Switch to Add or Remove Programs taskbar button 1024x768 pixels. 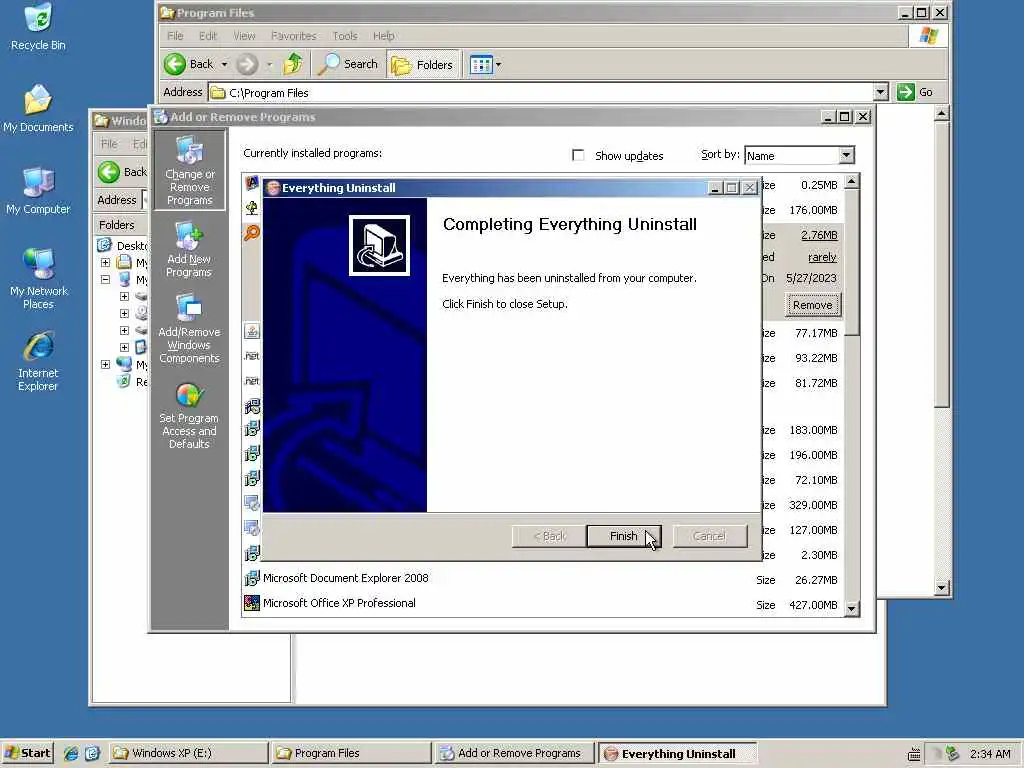pyautogui.click(x=513, y=753)
